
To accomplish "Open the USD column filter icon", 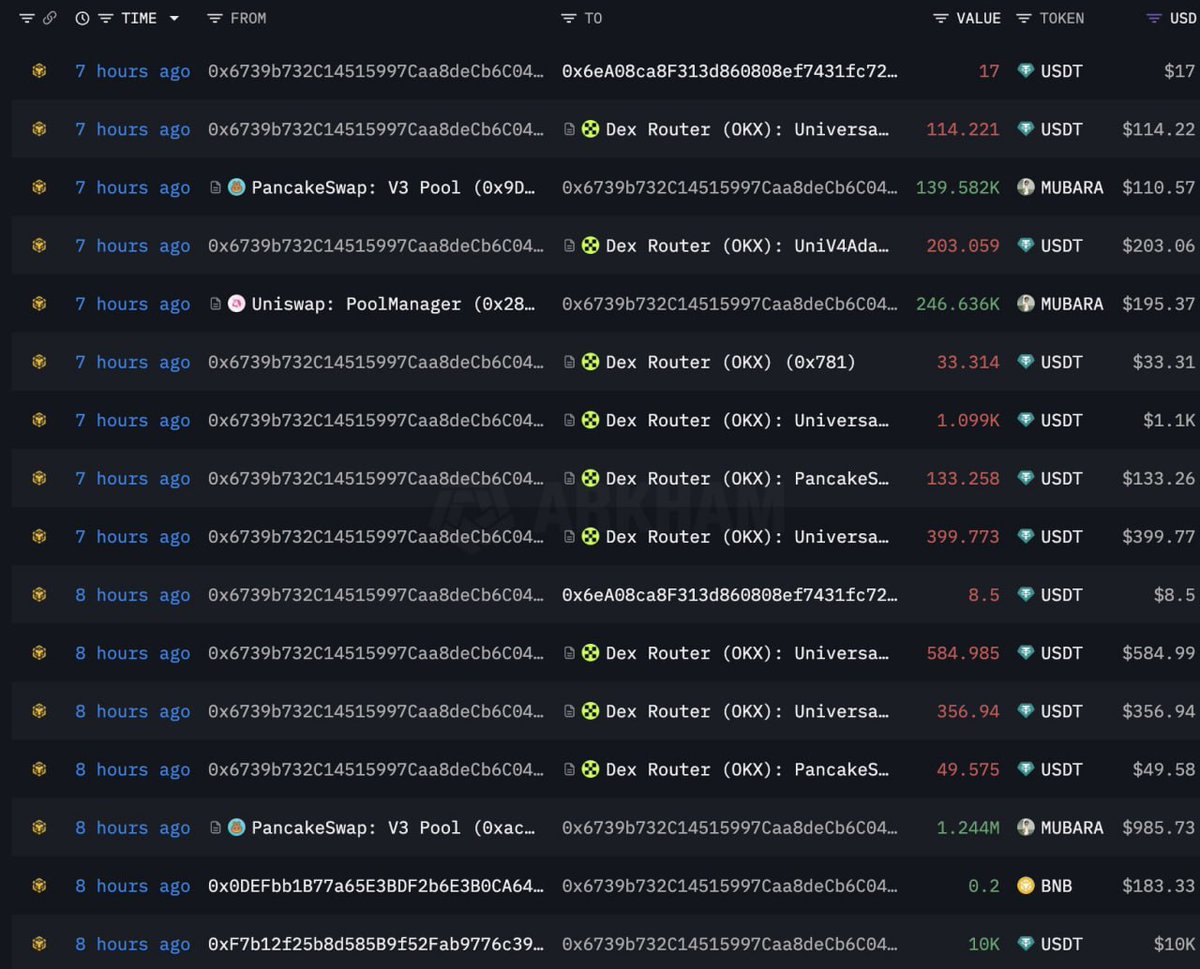I will click(1154, 18).
